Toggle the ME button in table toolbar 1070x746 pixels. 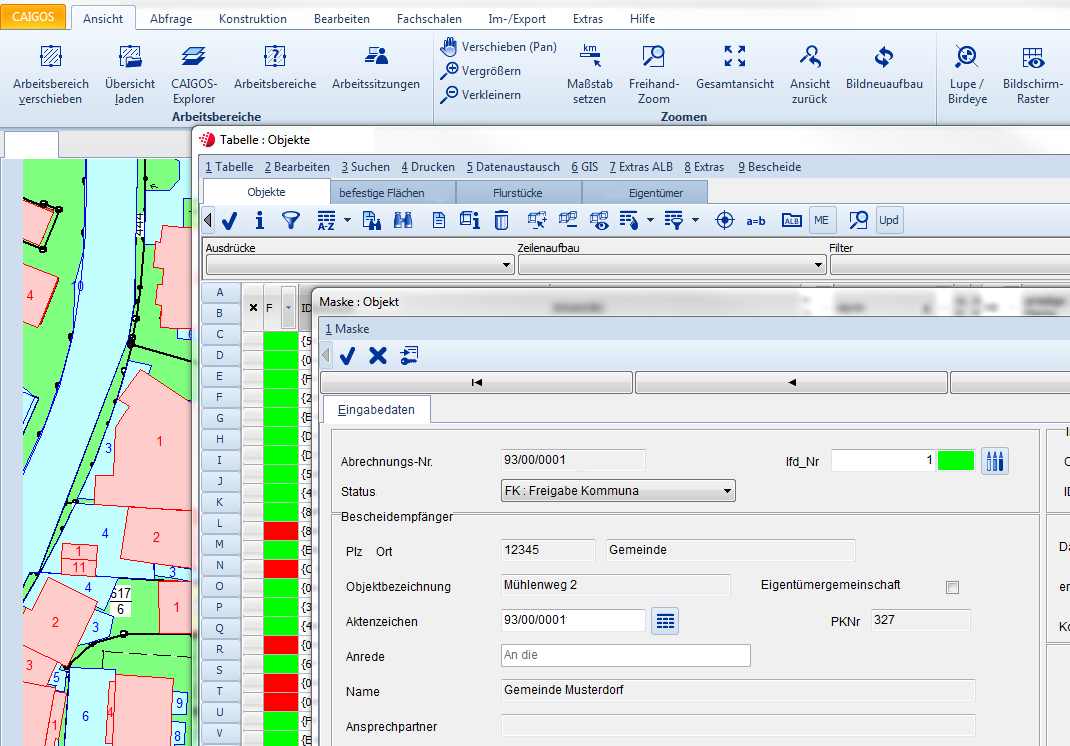pos(822,220)
